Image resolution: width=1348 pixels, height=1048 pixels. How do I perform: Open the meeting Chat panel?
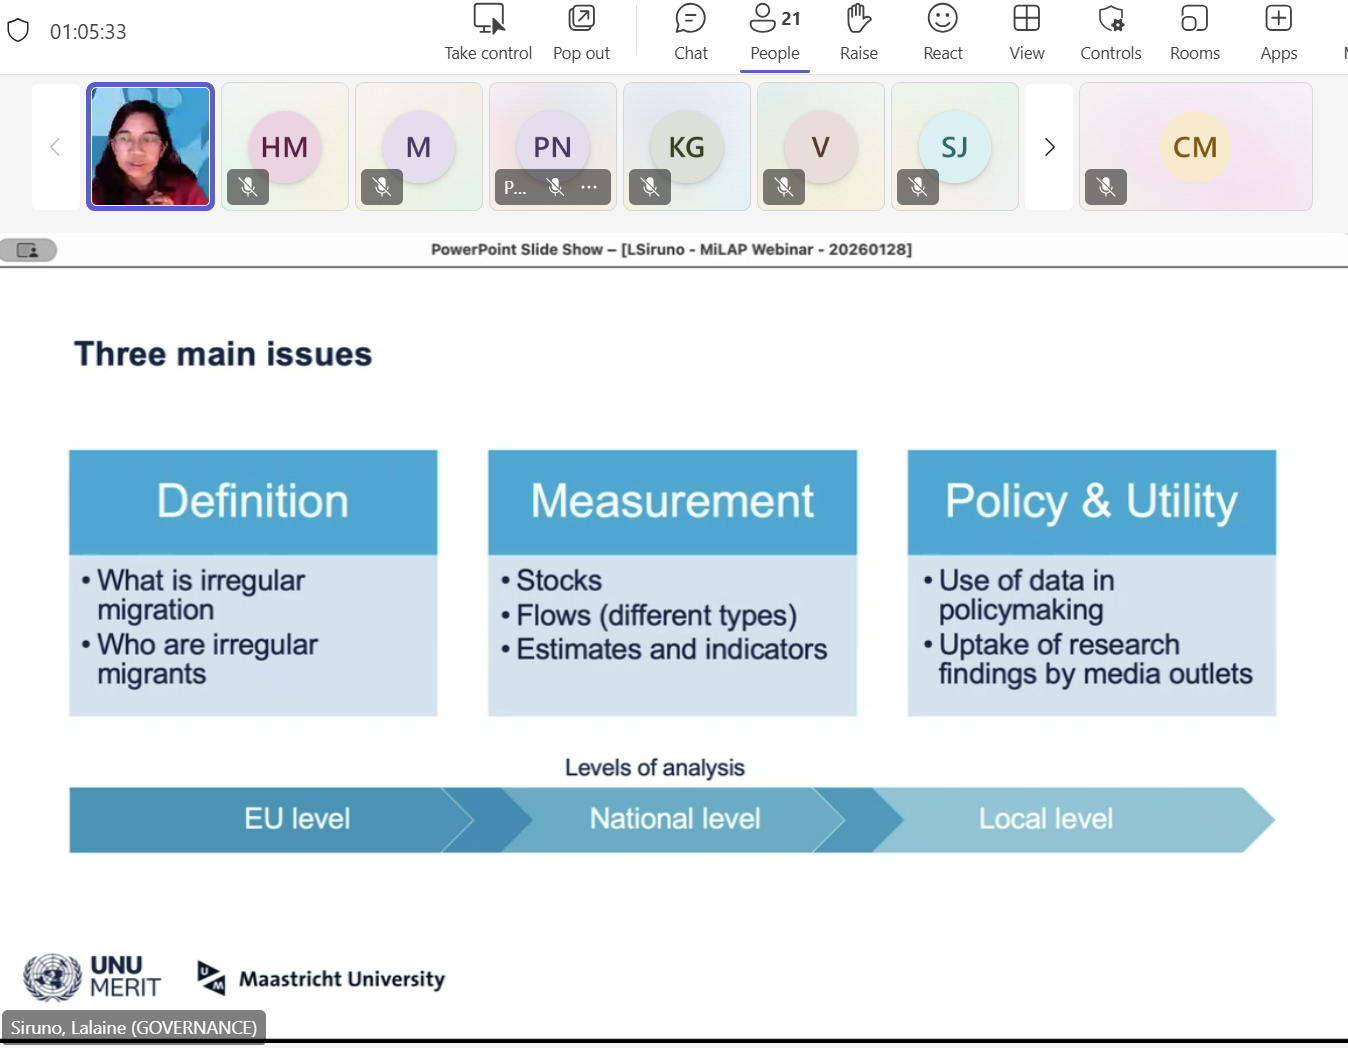point(690,20)
